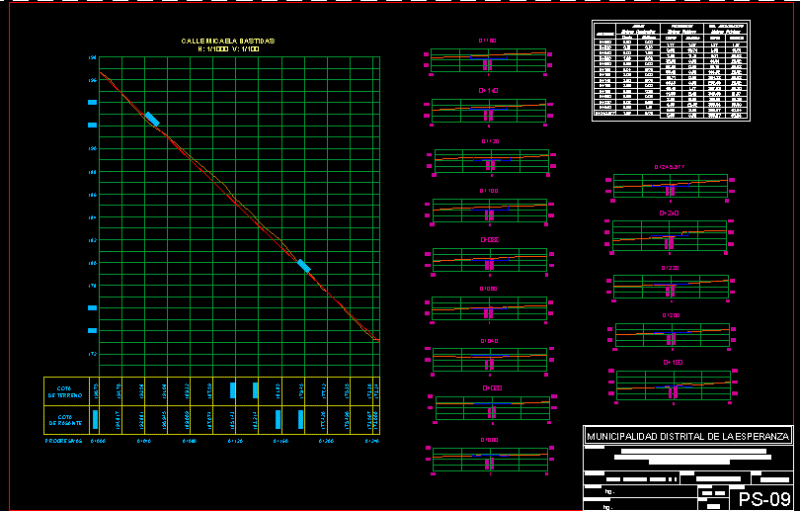This screenshot has width=800, height=511.
Task: Select the lower blue marker on profile line
Action: 304,266
